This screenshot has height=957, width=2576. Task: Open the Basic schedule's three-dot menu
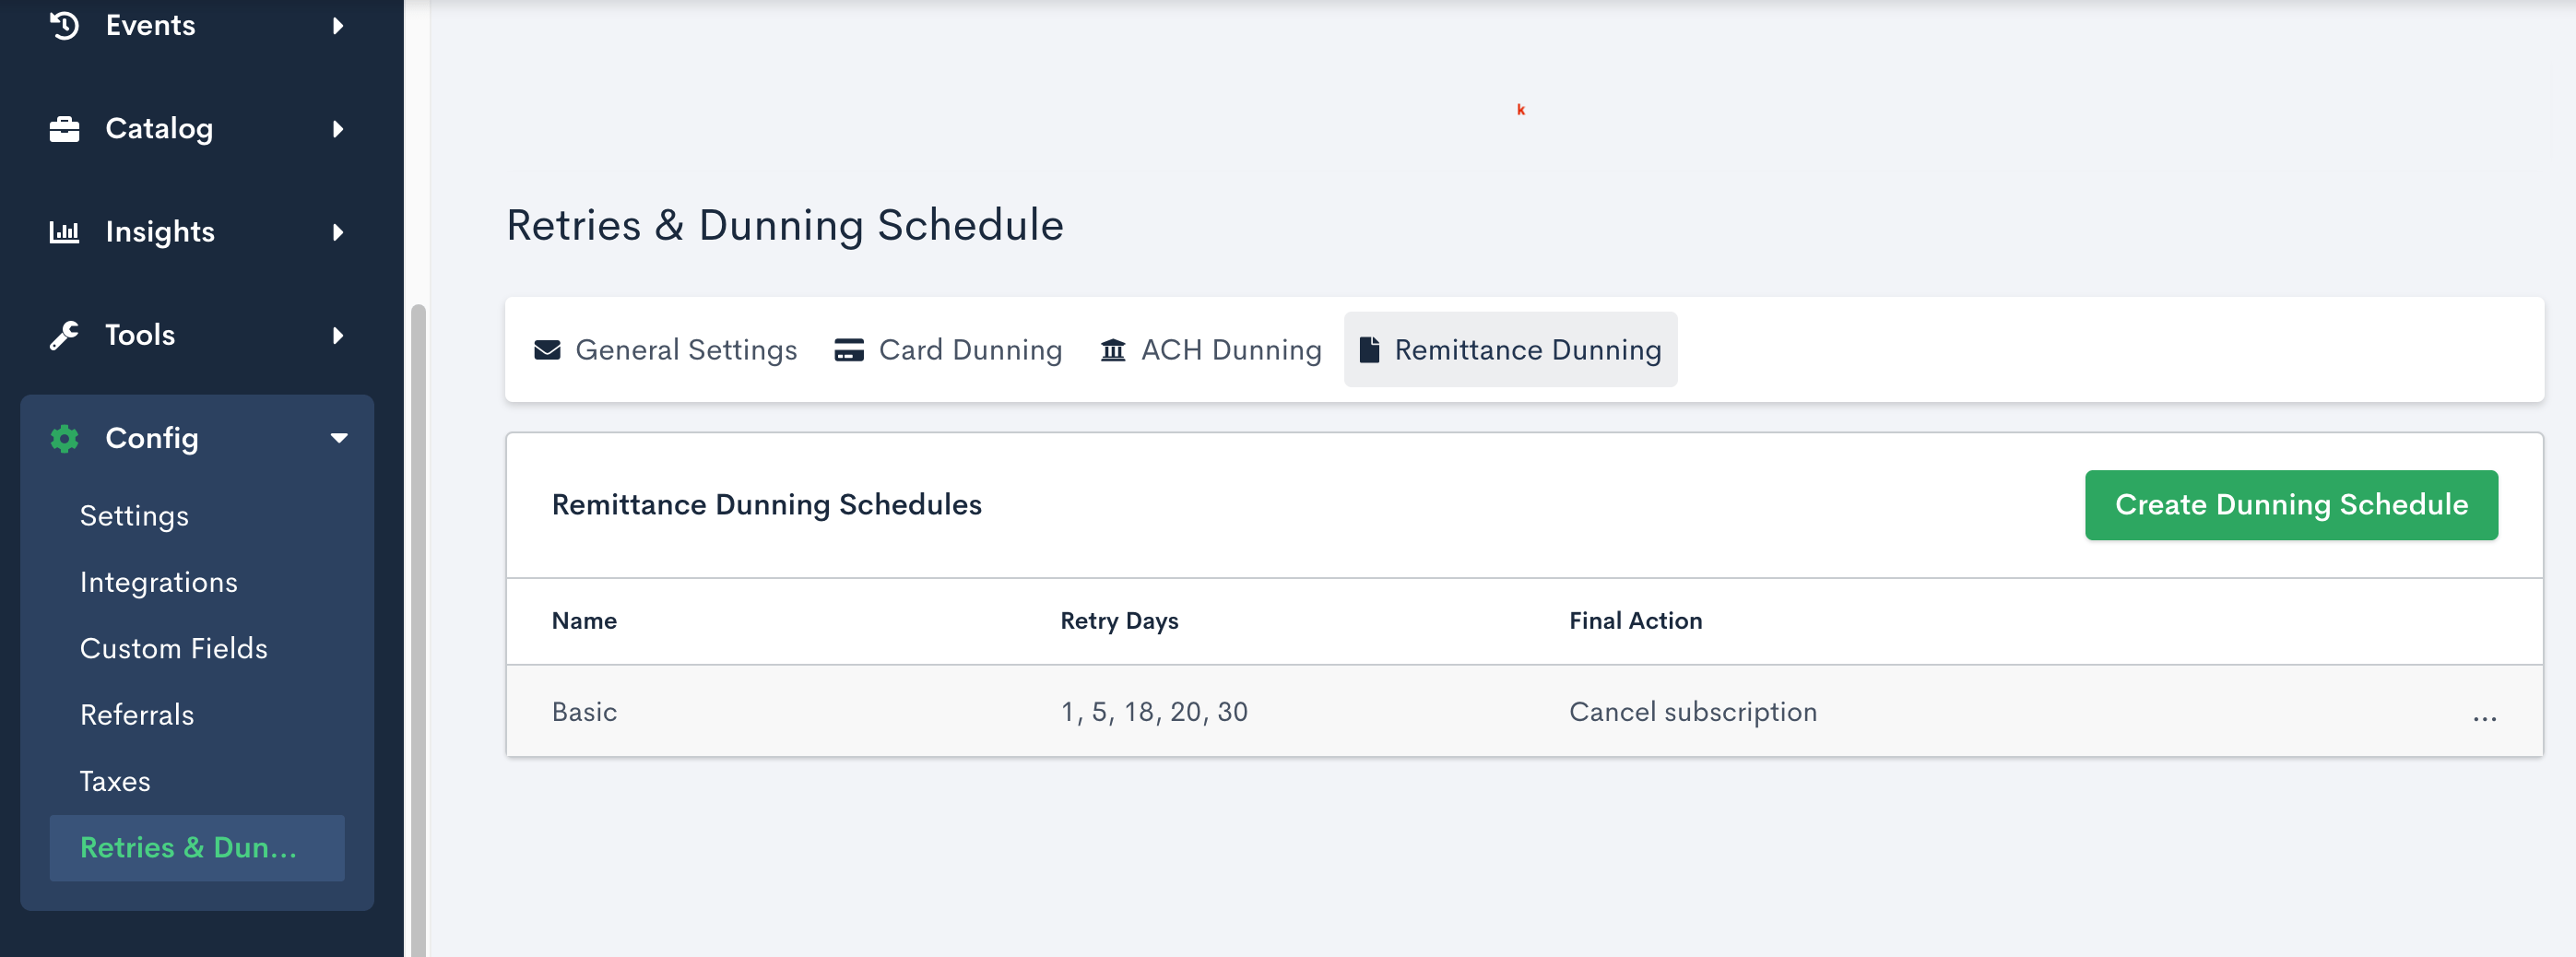pos(2484,715)
